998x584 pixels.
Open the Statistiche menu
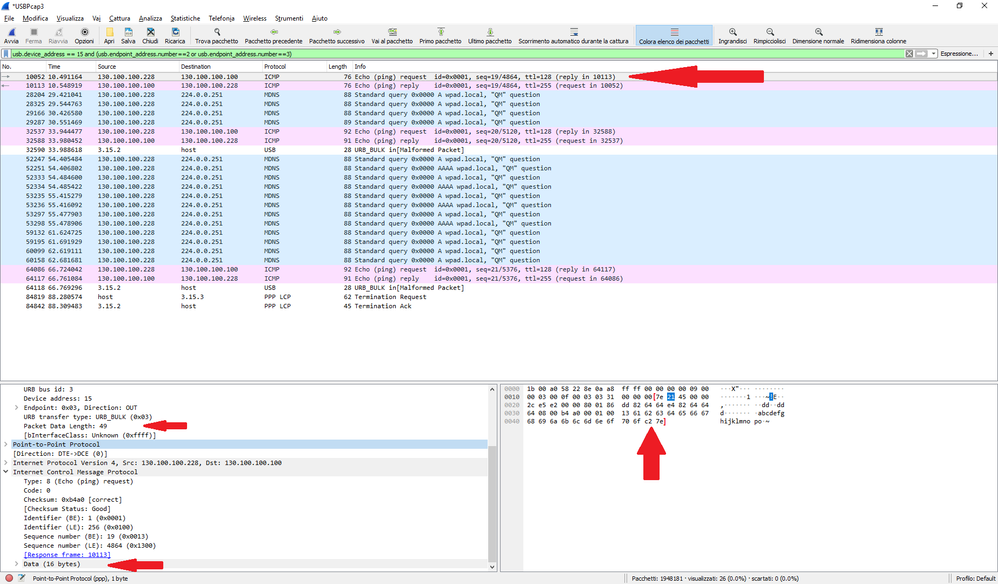(185, 18)
